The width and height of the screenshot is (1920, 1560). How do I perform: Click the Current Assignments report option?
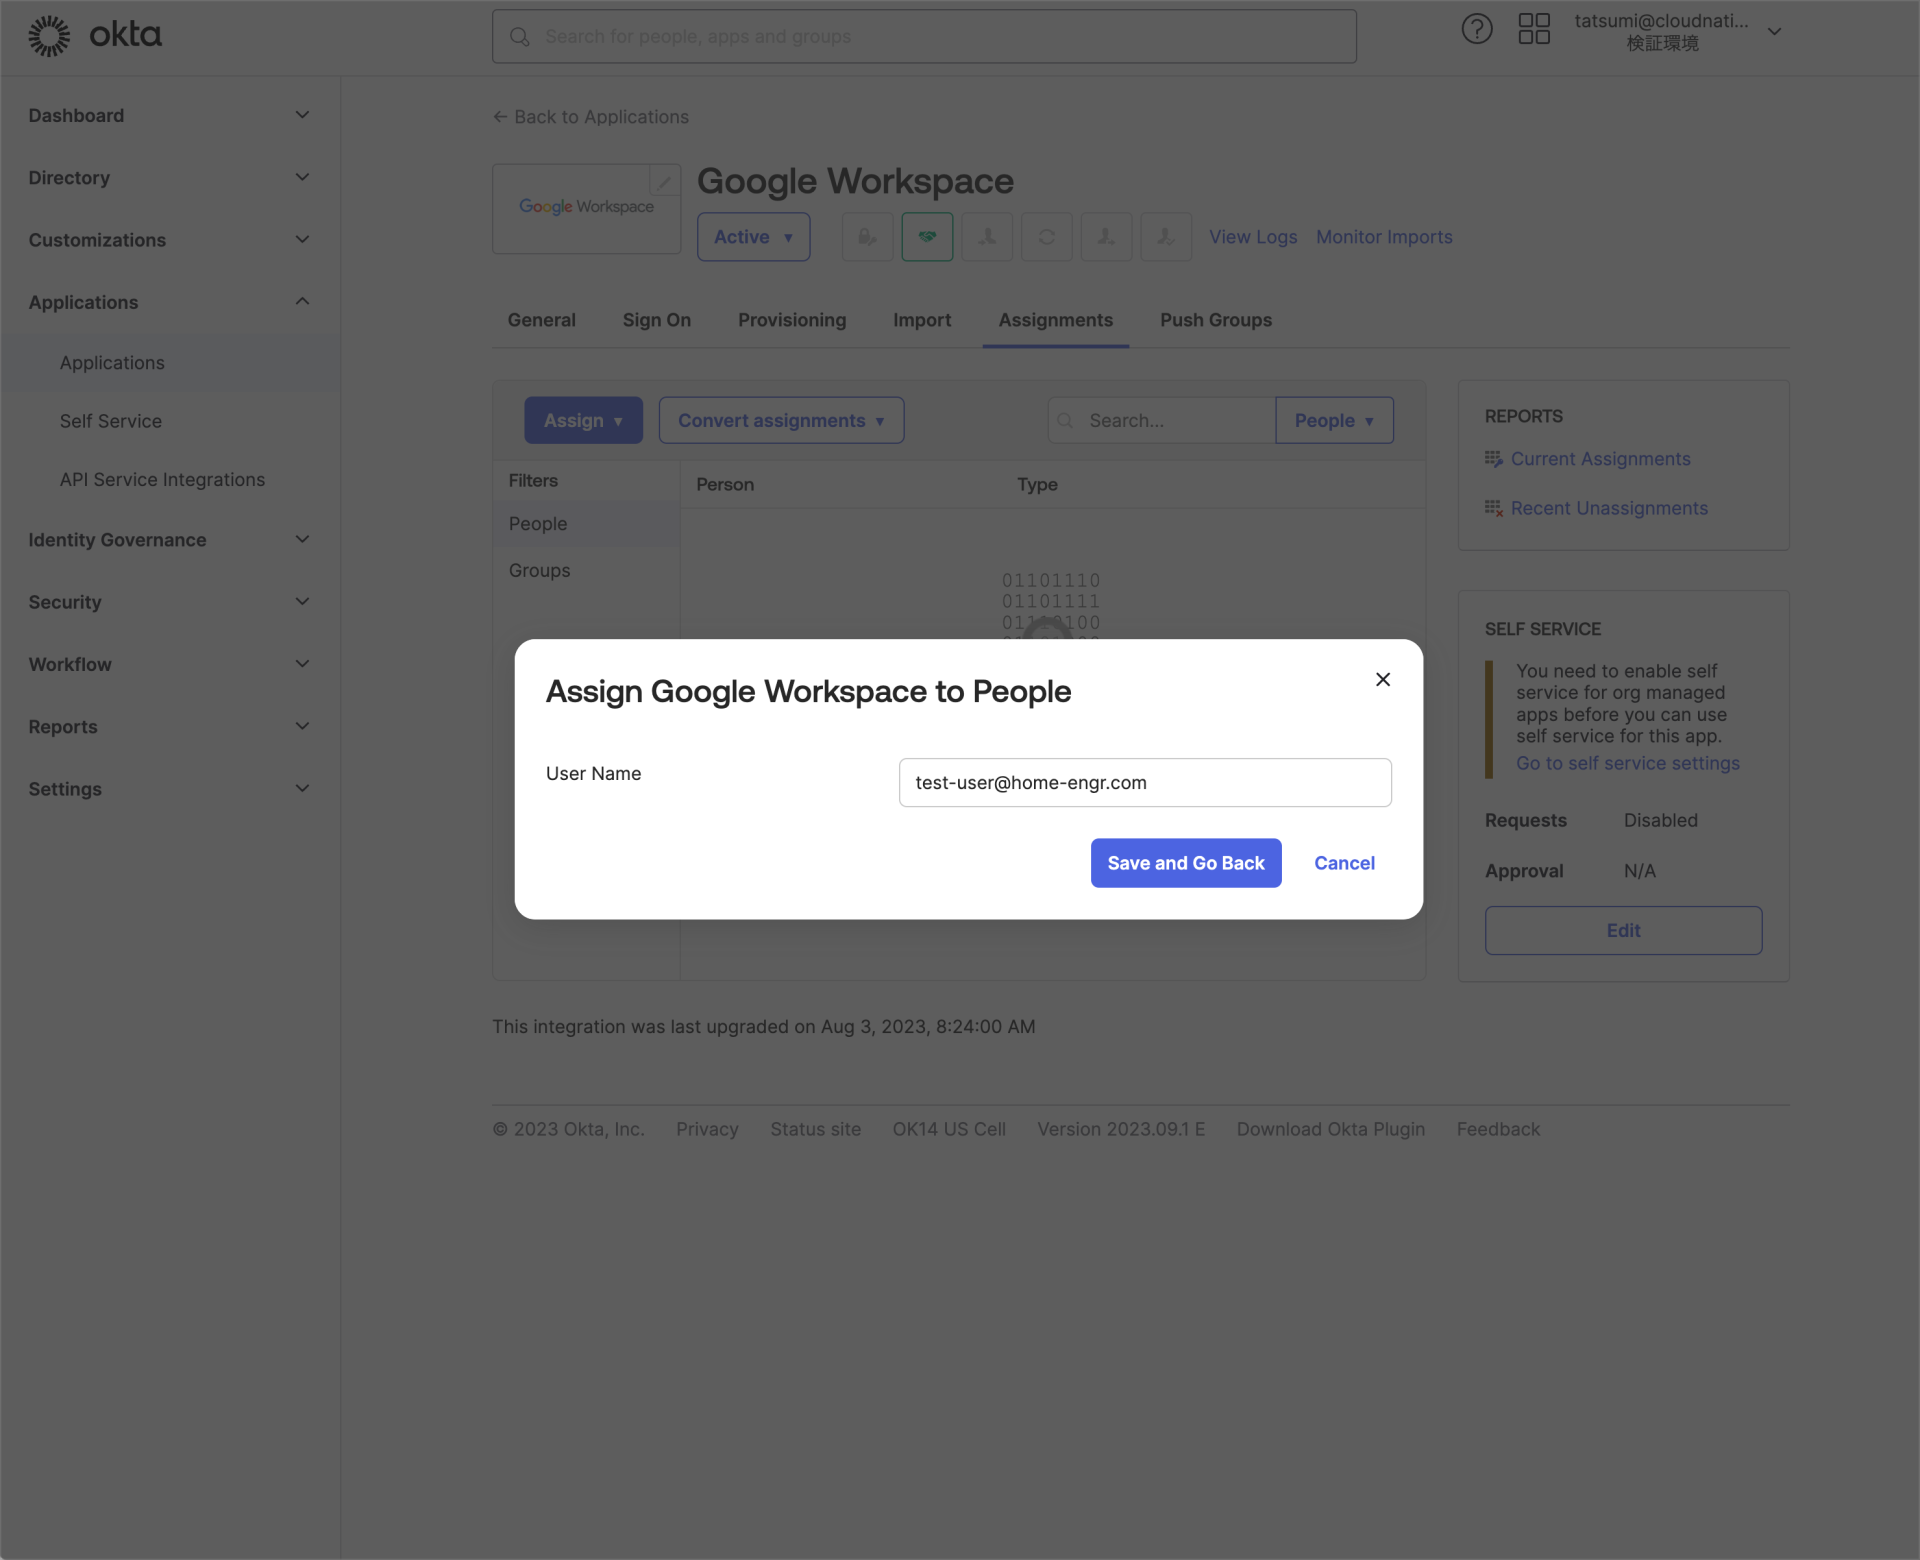pyautogui.click(x=1600, y=459)
